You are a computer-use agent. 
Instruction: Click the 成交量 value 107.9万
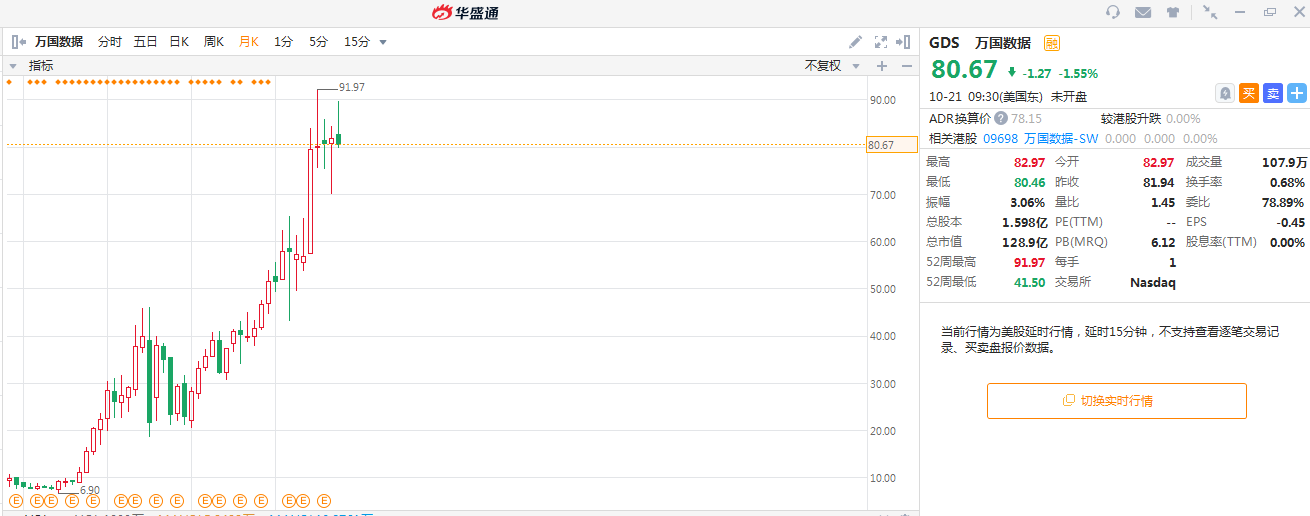click(x=1284, y=162)
